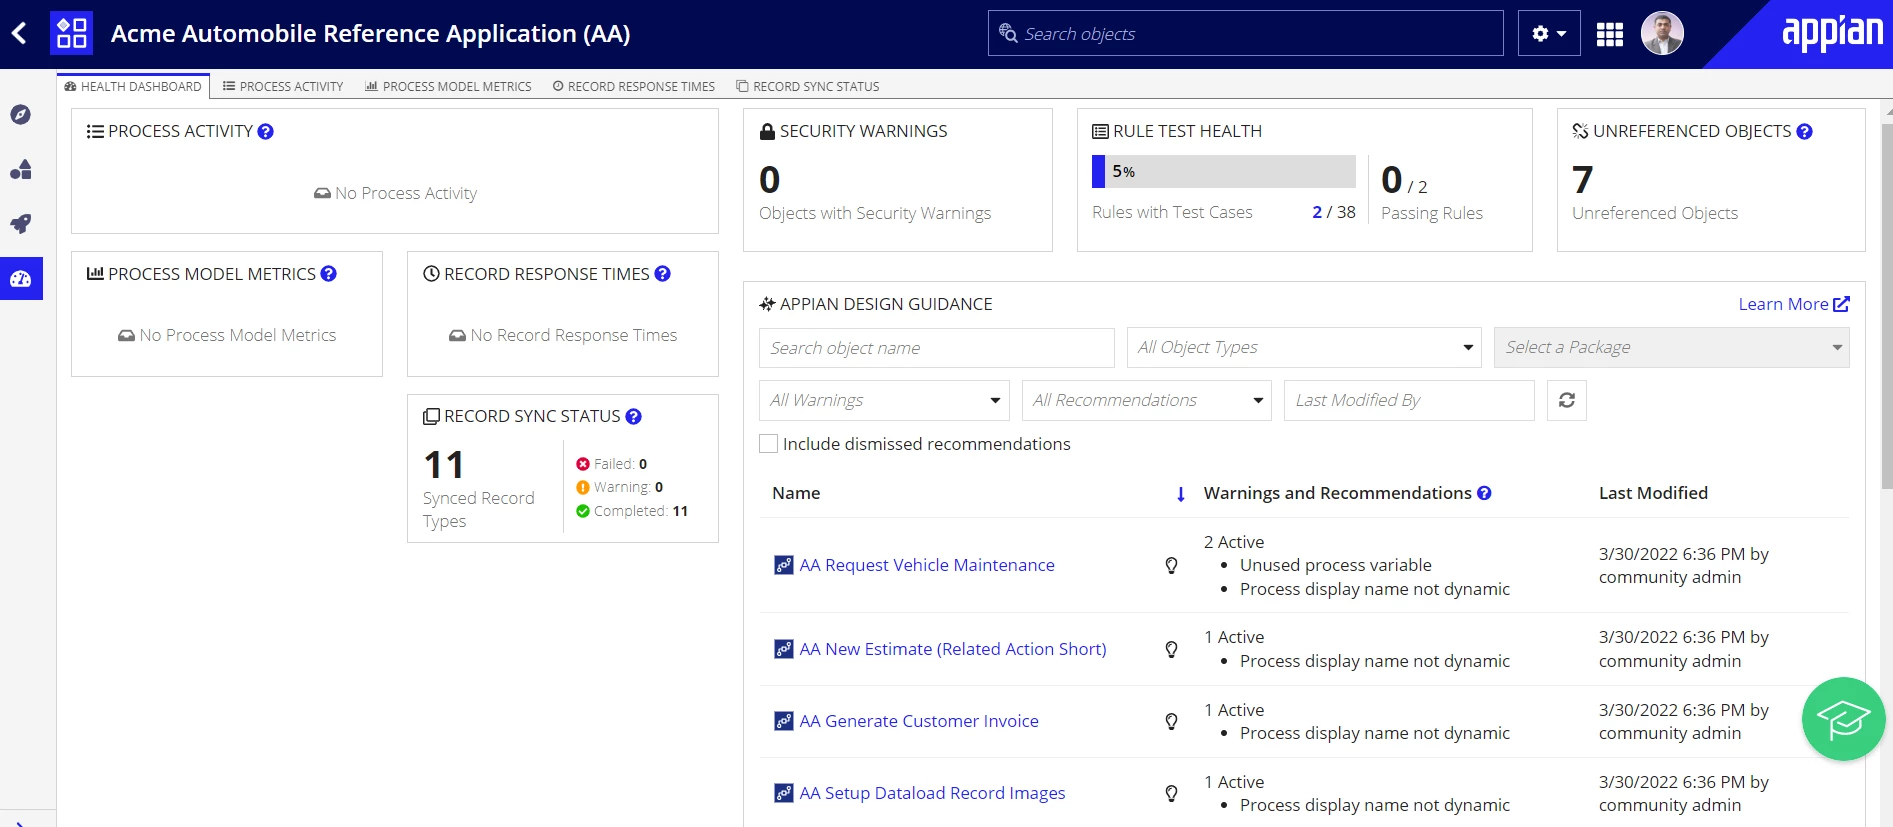Click the Warning: 0 sync status
This screenshot has width=1893, height=827.
(x=620, y=487)
